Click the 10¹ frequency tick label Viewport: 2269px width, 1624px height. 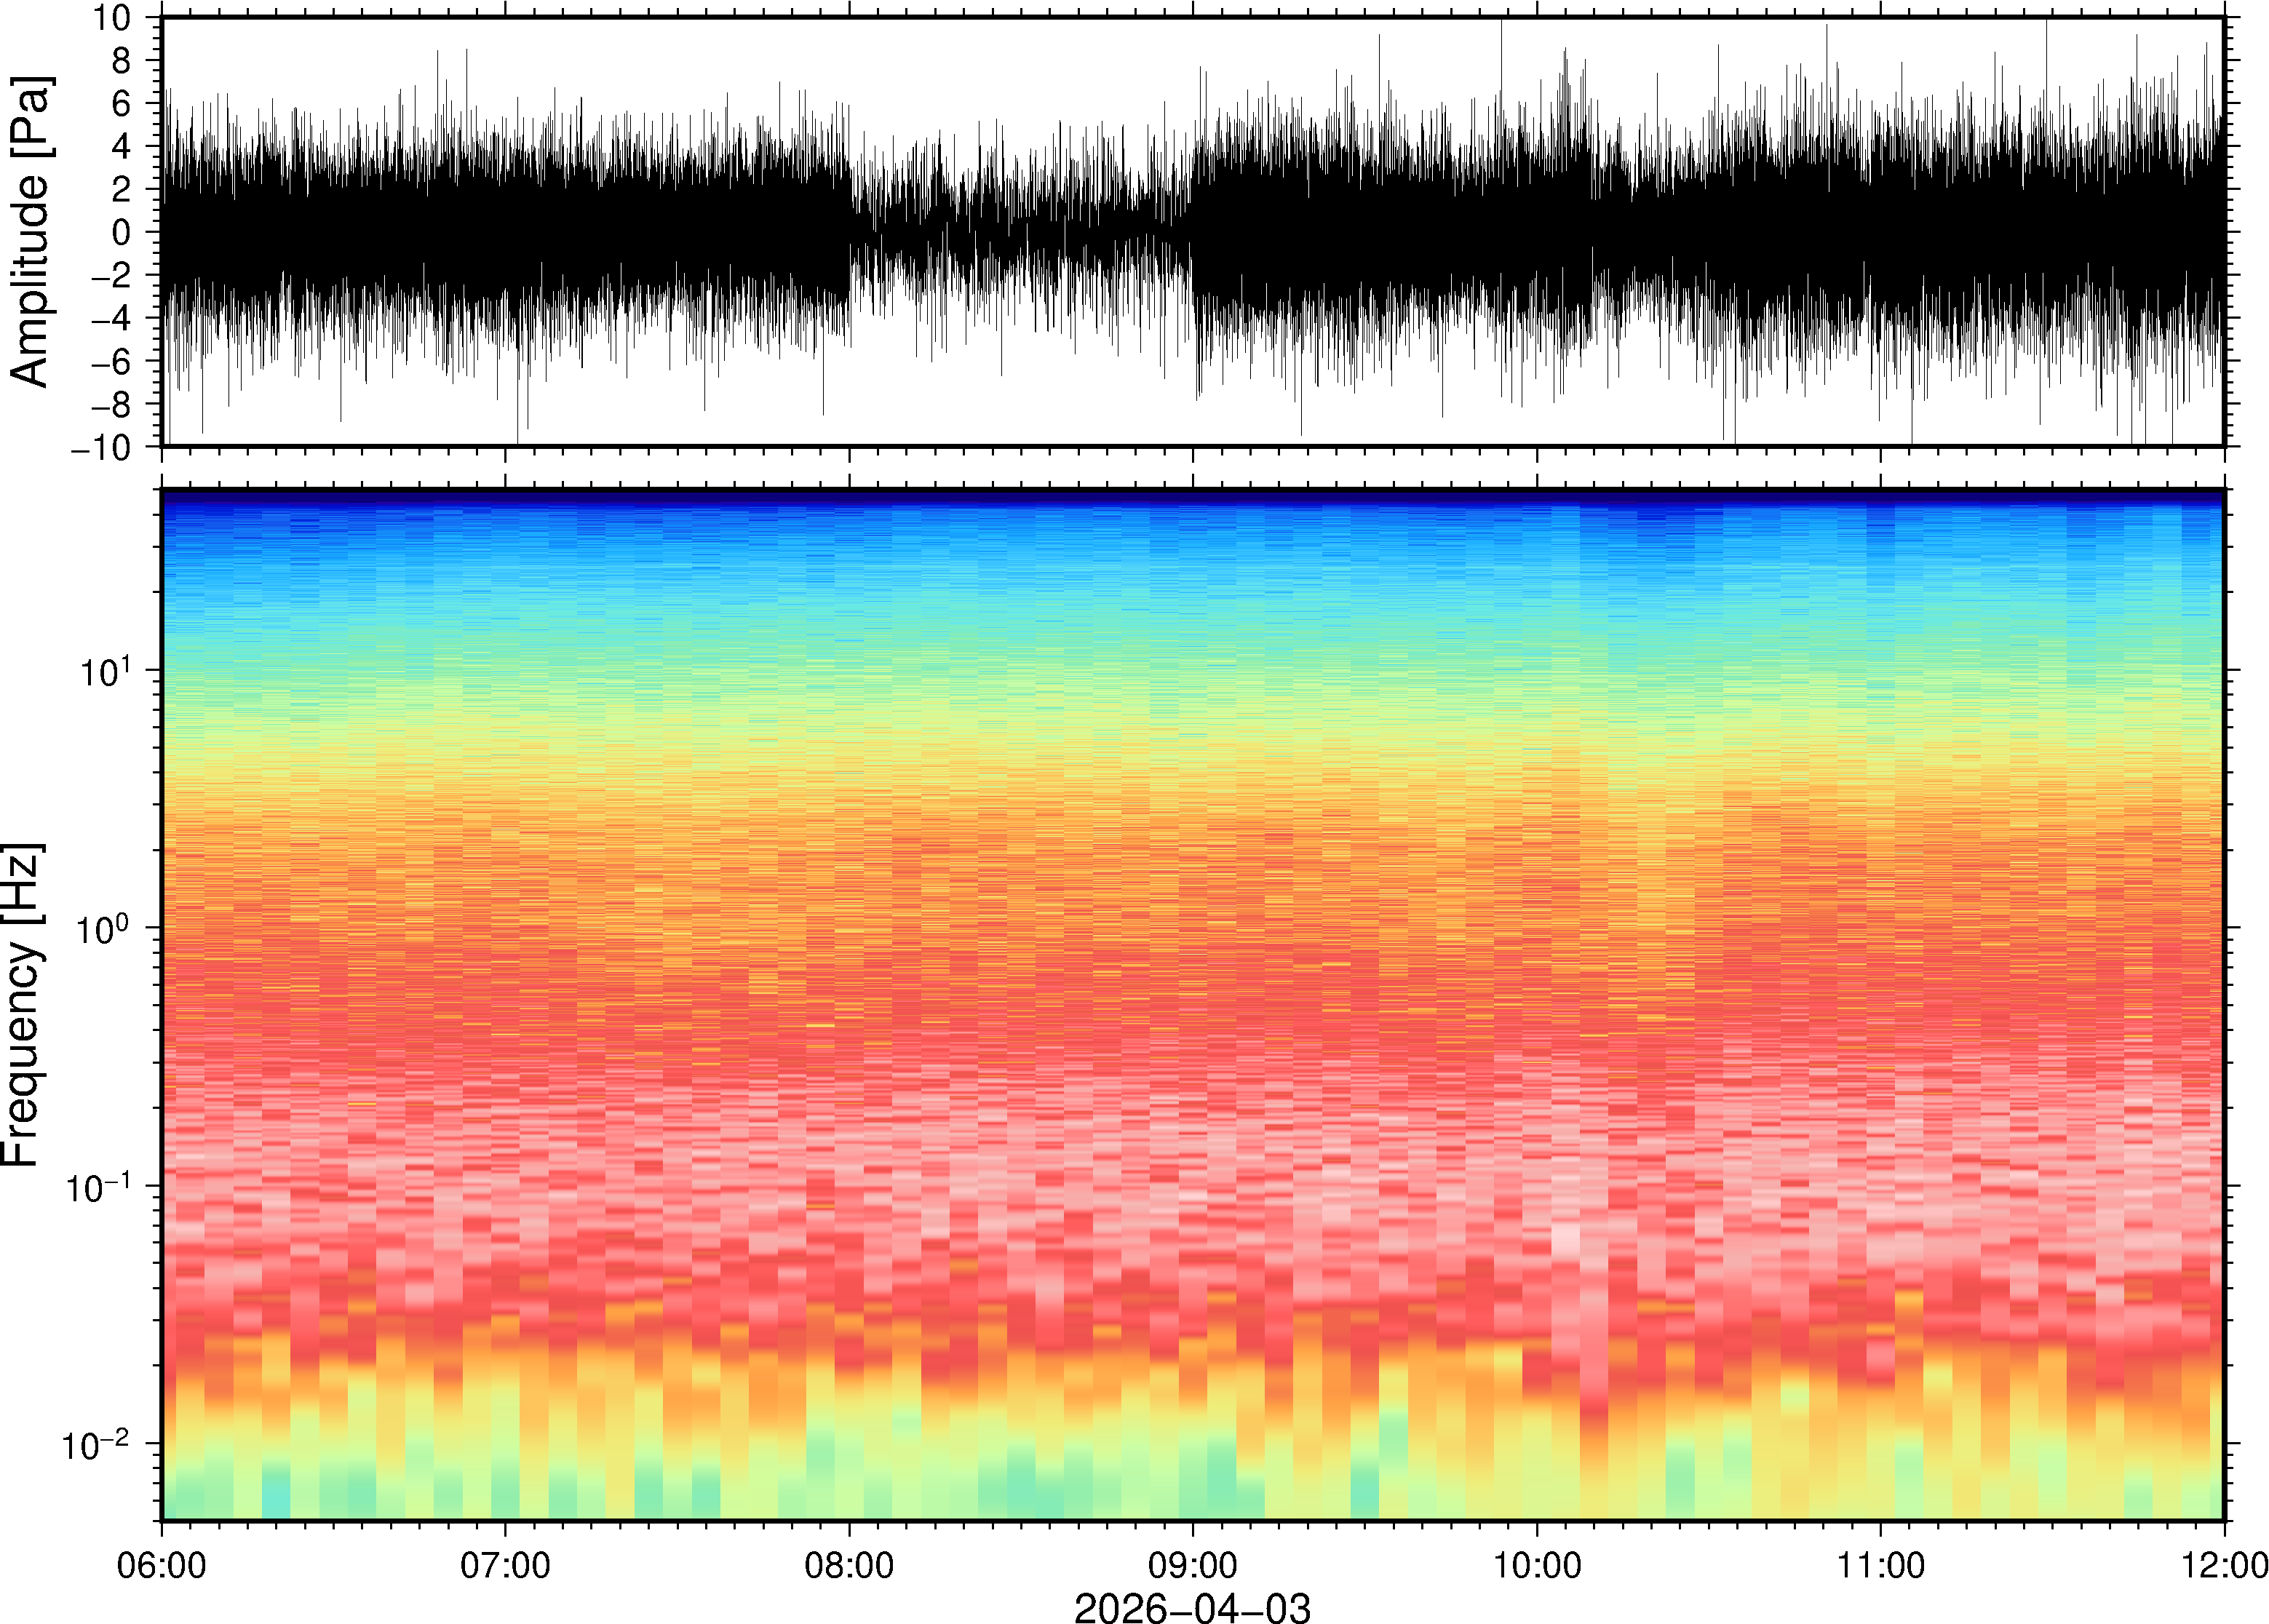(x=105, y=672)
